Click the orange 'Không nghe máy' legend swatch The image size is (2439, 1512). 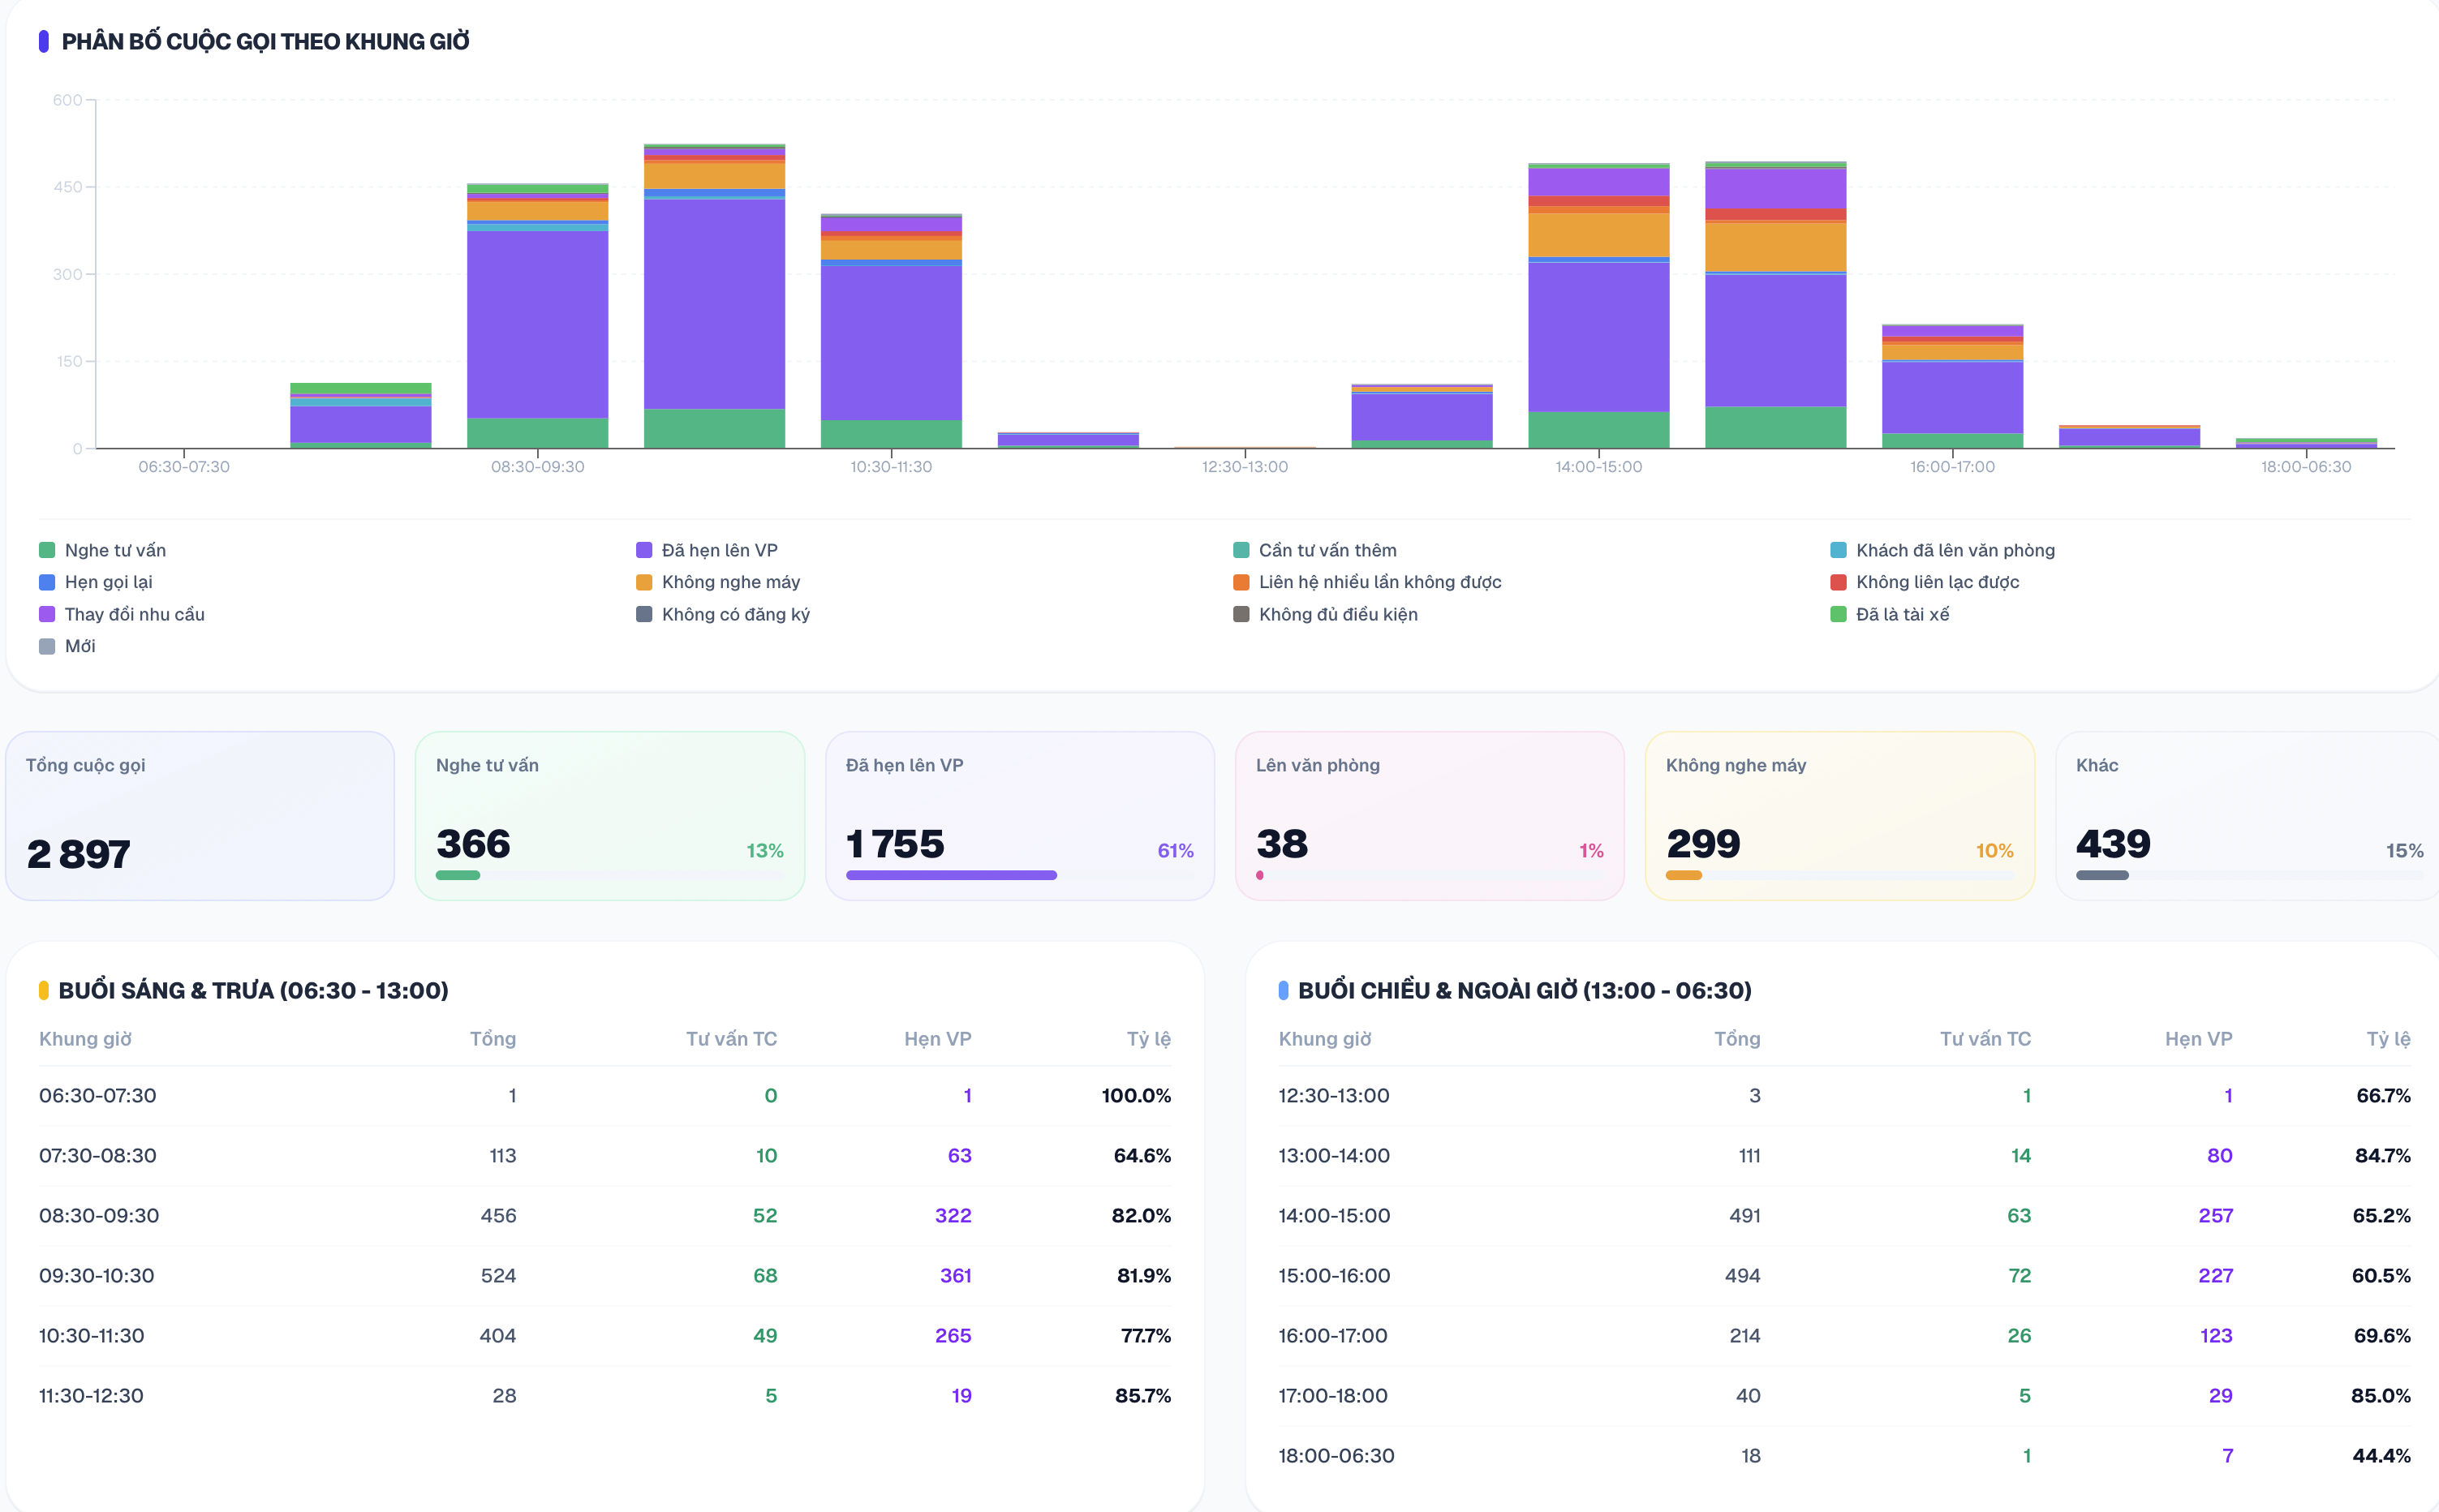[644, 582]
